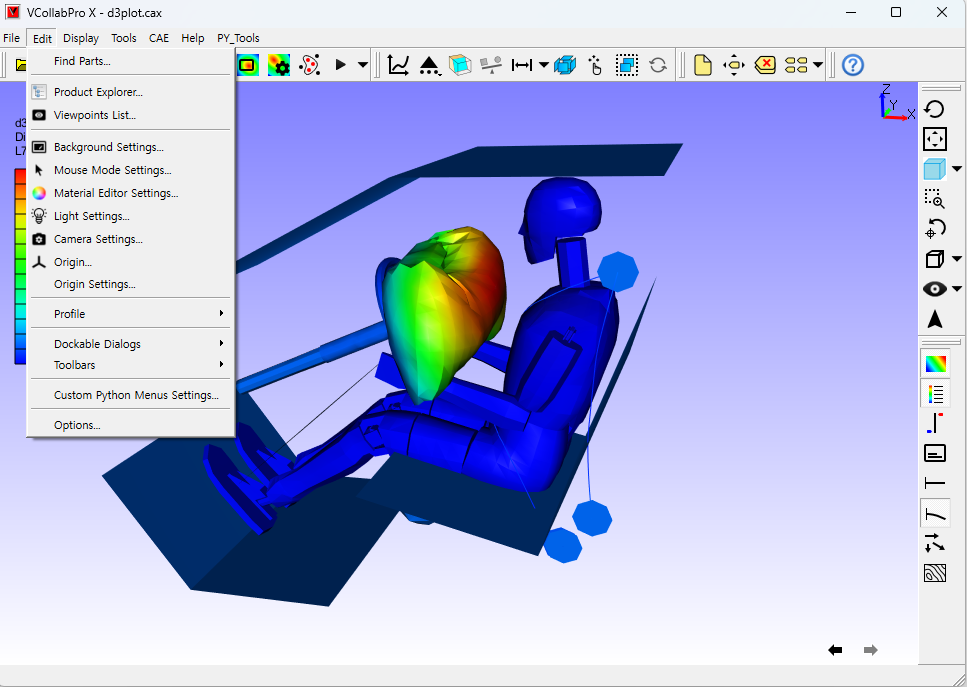Viewport: 967px width, 687px height.
Task: Open the CAE menu
Action: click(158, 38)
